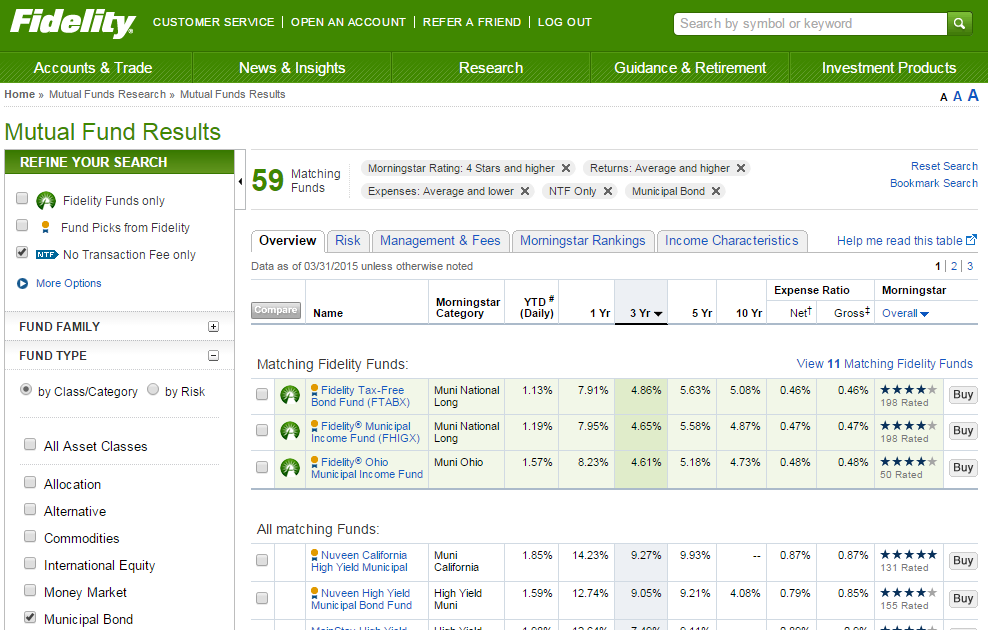This screenshot has height=630, width=988.
Task: Click the symbol or keyword search field
Action: coord(808,24)
